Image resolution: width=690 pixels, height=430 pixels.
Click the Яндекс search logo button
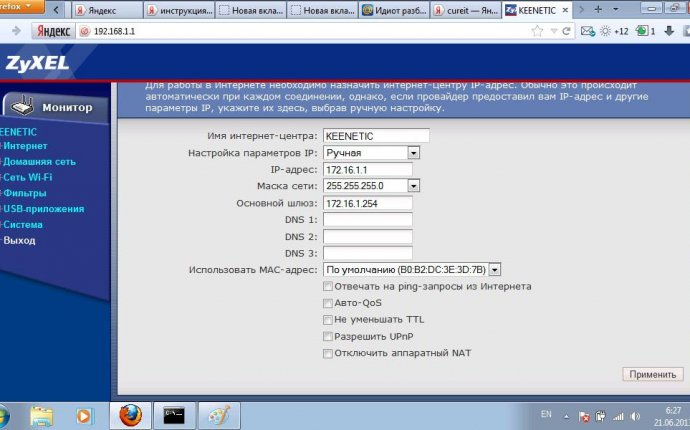[53, 31]
